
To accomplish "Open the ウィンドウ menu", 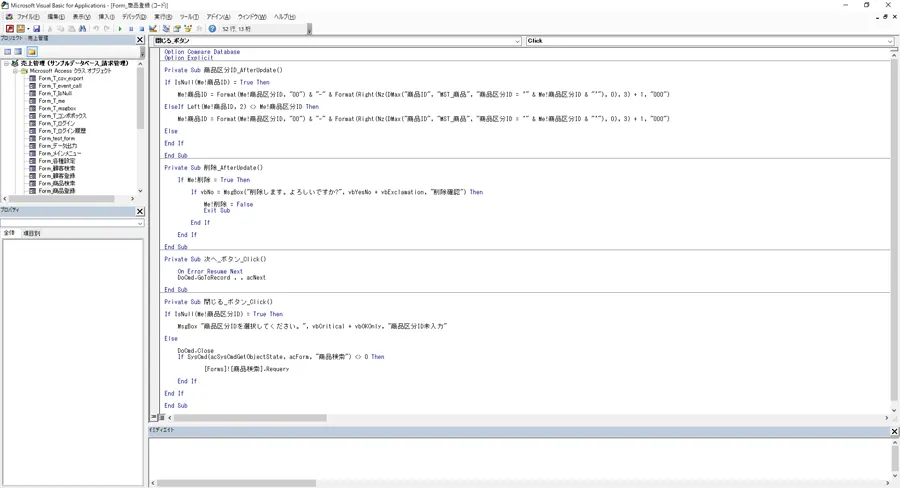I will pyautogui.click(x=251, y=17).
